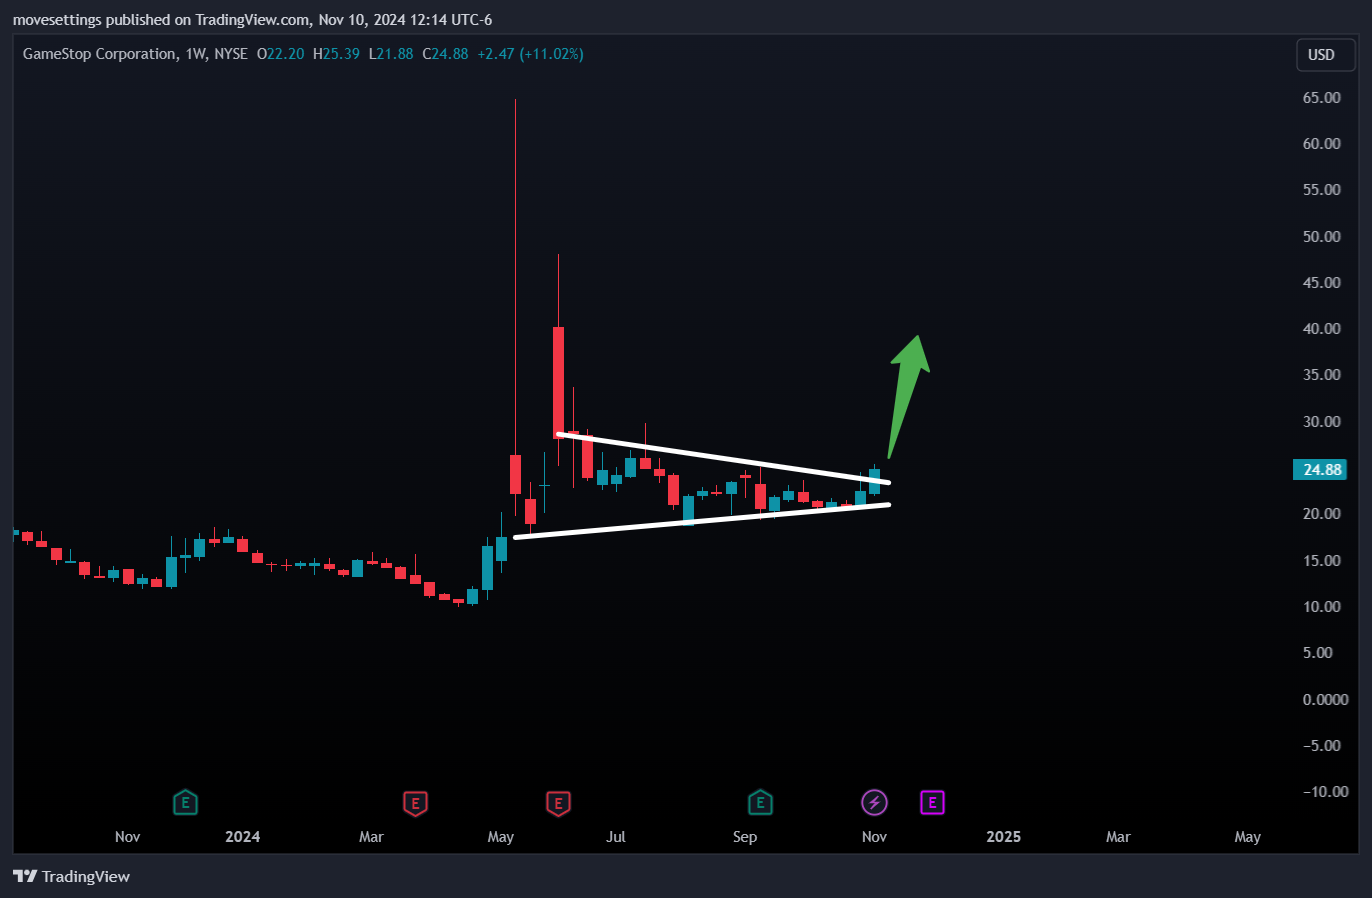Click the 24.88 current price tag on the axis
This screenshot has width=1372, height=898.
point(1322,469)
